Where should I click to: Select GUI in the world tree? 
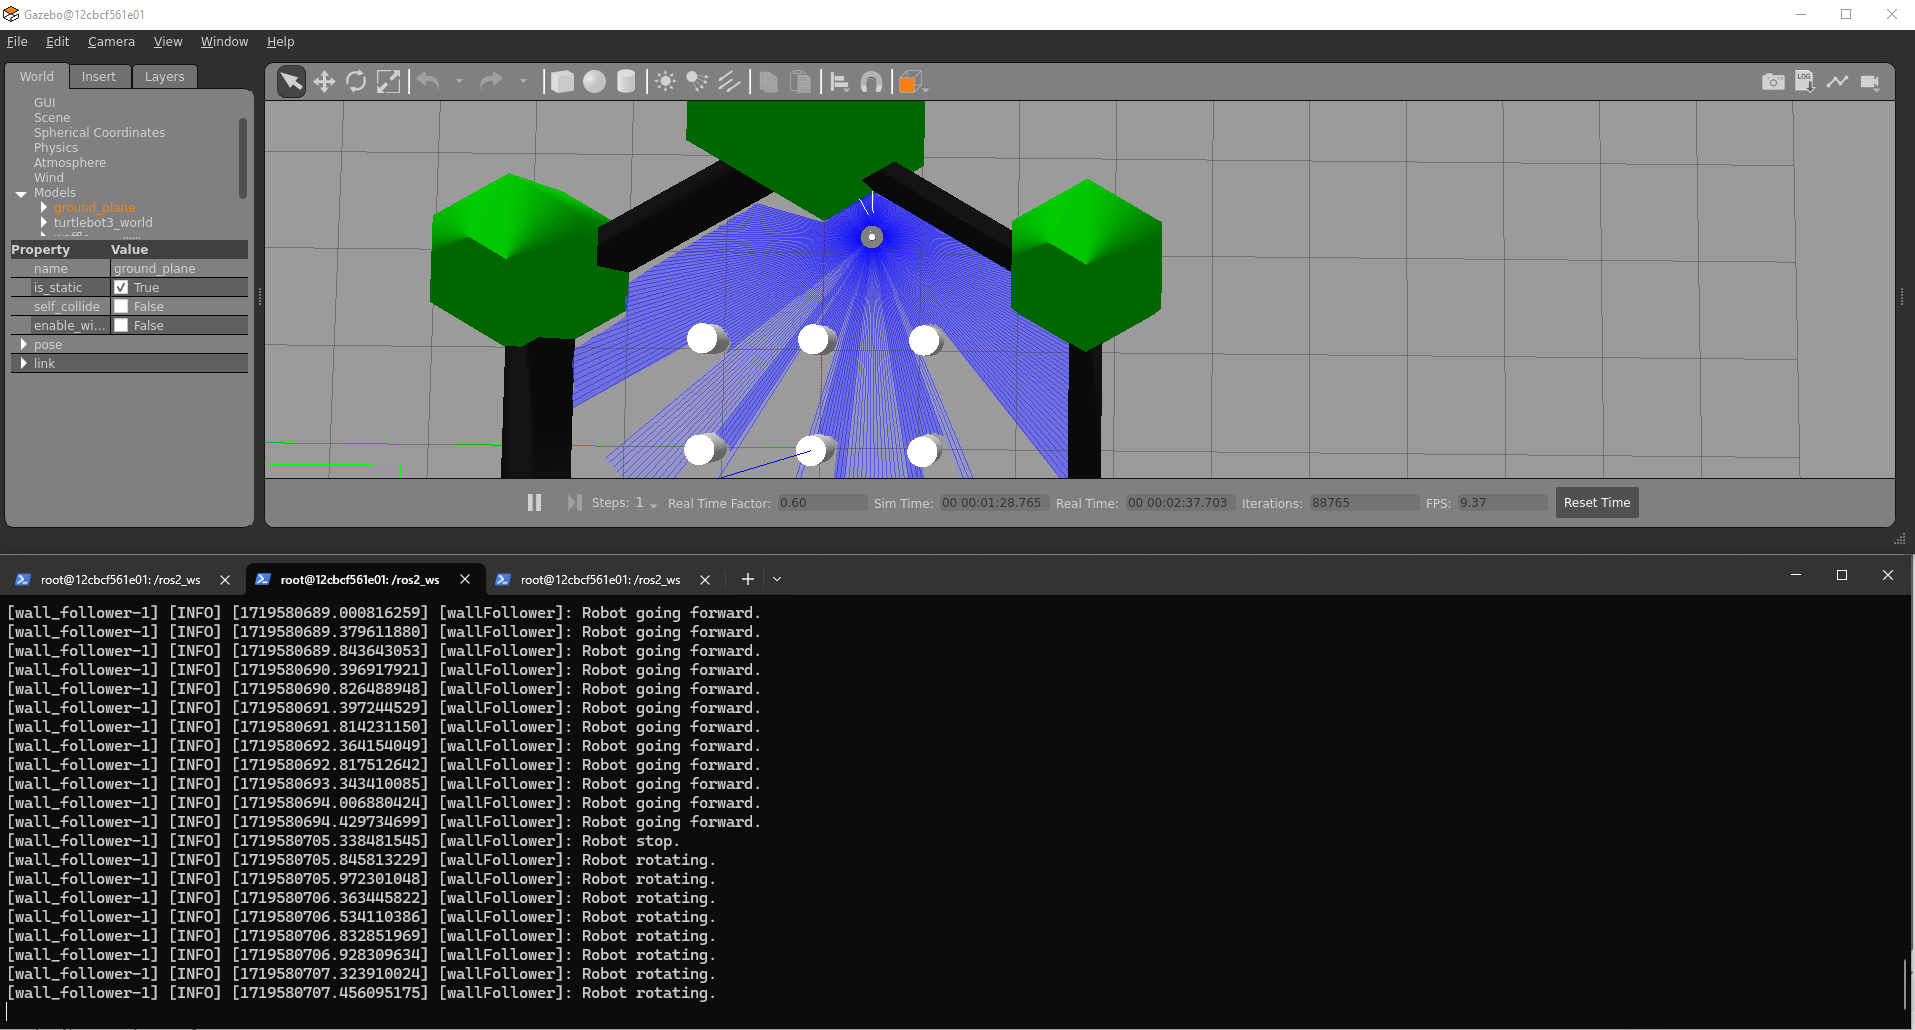coord(45,103)
